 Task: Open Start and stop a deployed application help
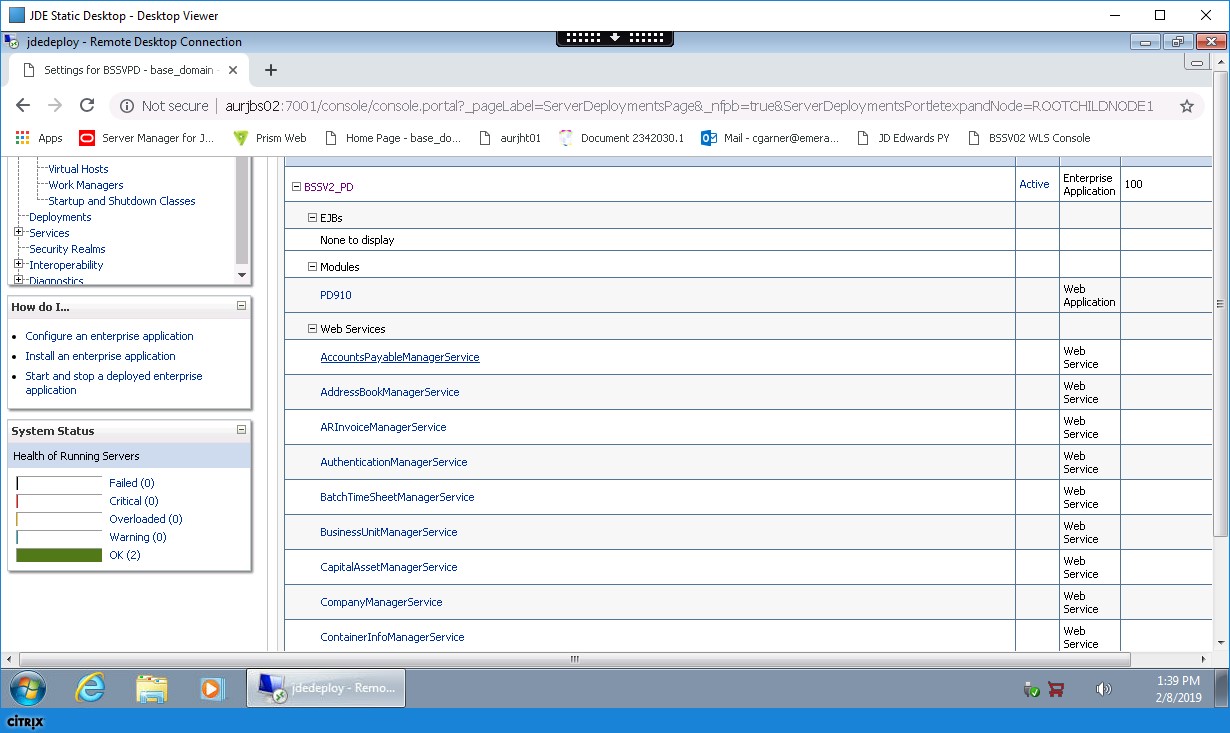pos(114,383)
